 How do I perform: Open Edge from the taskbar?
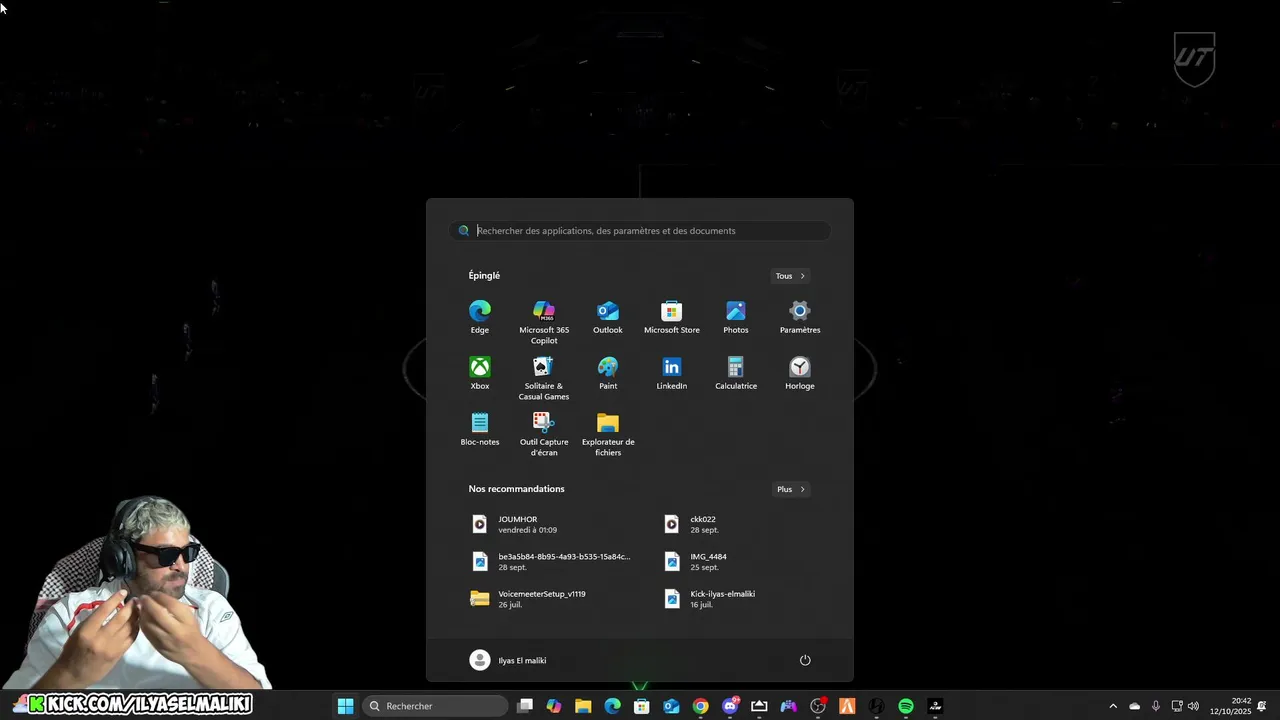click(612, 706)
